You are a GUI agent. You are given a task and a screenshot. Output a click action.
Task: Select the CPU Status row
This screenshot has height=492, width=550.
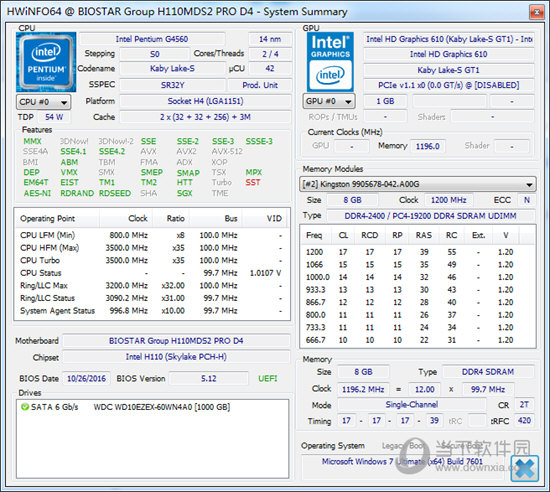coord(152,273)
